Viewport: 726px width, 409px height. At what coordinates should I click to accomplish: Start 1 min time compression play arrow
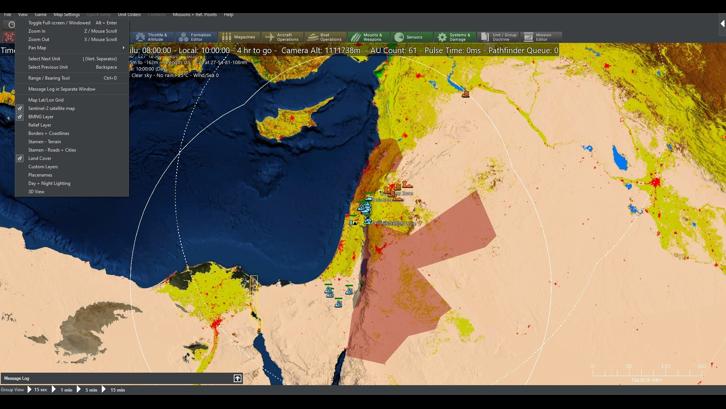click(54, 390)
